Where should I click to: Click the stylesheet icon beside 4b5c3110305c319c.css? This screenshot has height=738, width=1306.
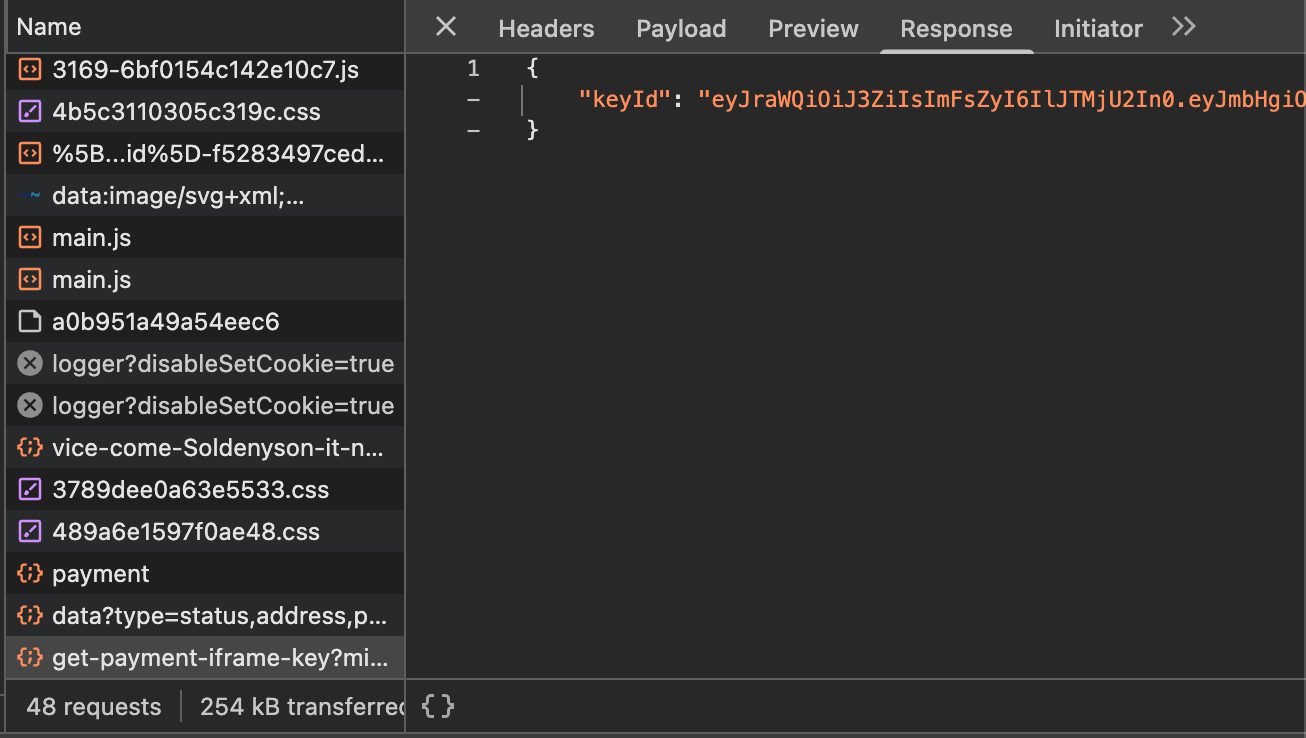tap(31, 112)
